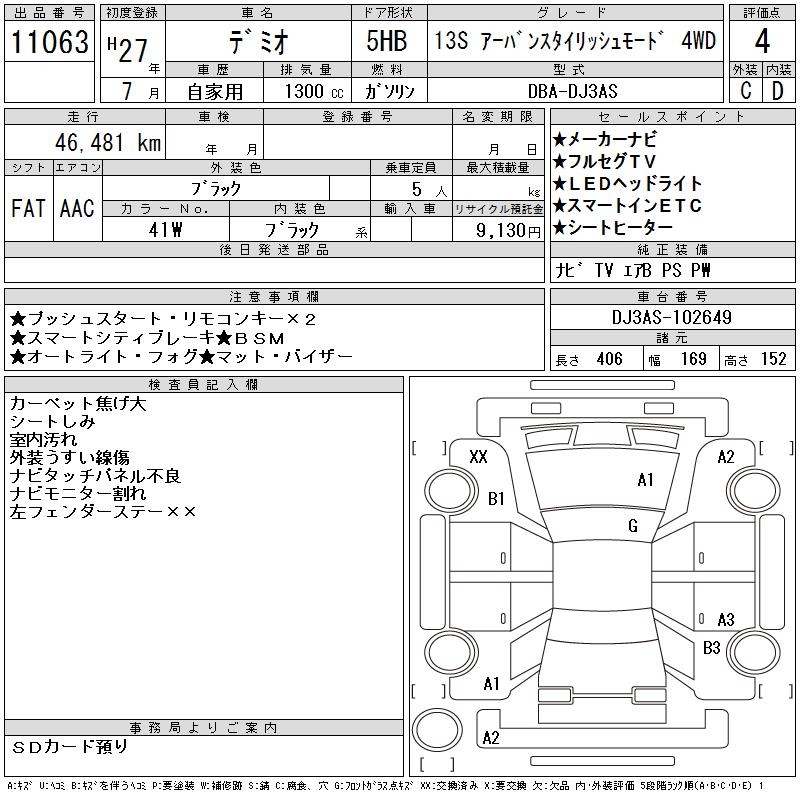Click the 純正装備 header label
Screen dimensions: 800x800
(672, 249)
